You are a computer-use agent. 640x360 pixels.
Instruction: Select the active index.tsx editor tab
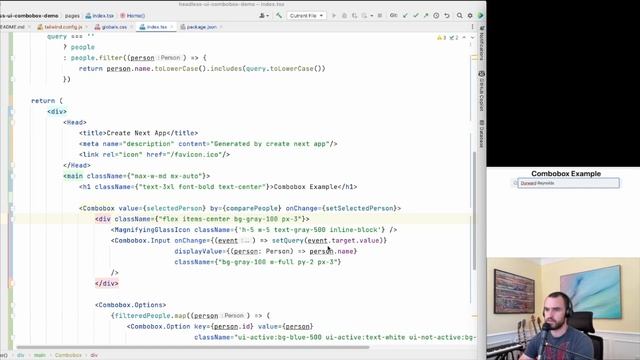[155, 27]
